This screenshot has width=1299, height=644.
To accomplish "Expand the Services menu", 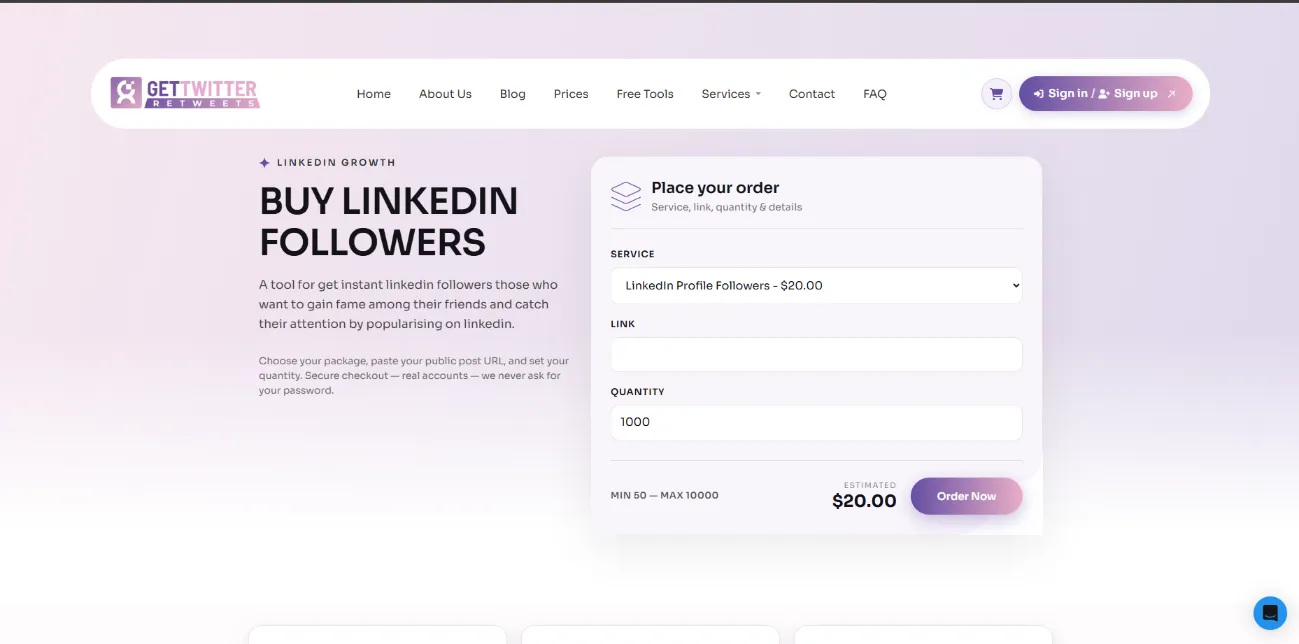I will click(731, 94).
